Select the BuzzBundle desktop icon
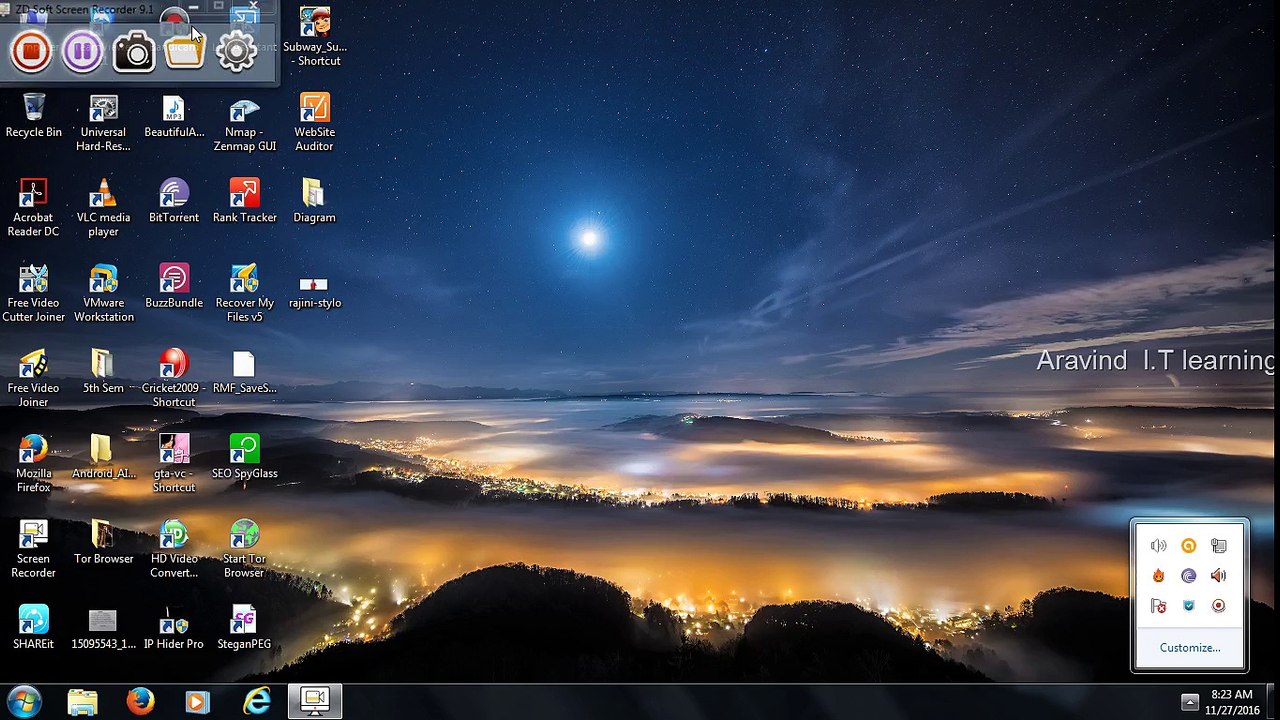Screen dimensions: 1280x720 point(174,287)
